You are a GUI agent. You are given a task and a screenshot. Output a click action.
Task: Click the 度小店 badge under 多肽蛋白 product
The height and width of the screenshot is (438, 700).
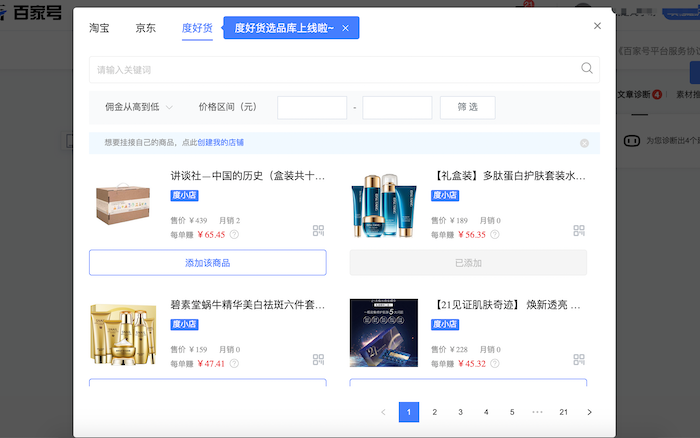445,196
